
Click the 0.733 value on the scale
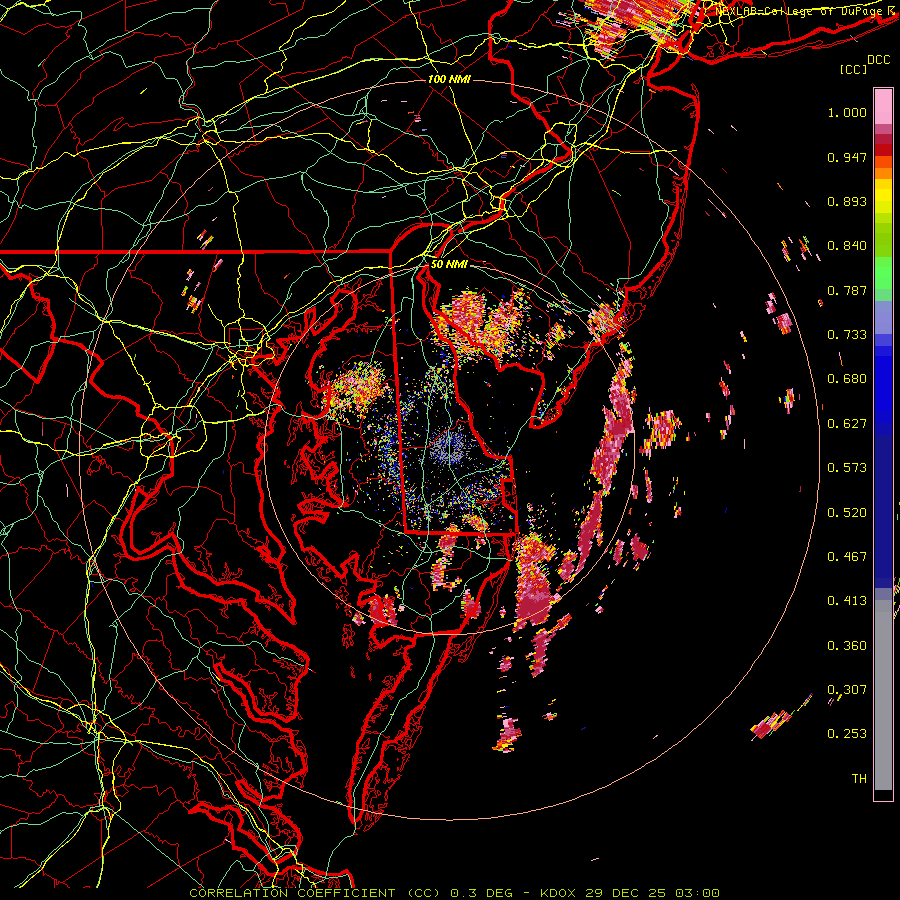point(847,335)
